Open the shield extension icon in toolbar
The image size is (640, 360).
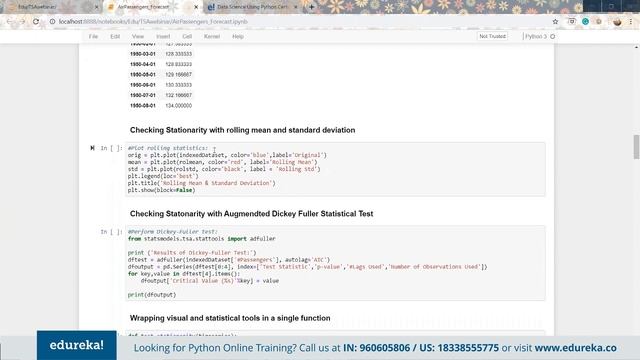click(572, 22)
